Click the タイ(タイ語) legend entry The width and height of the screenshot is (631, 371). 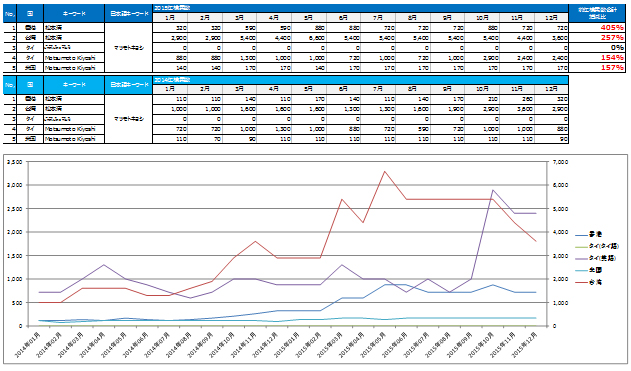[597, 246]
